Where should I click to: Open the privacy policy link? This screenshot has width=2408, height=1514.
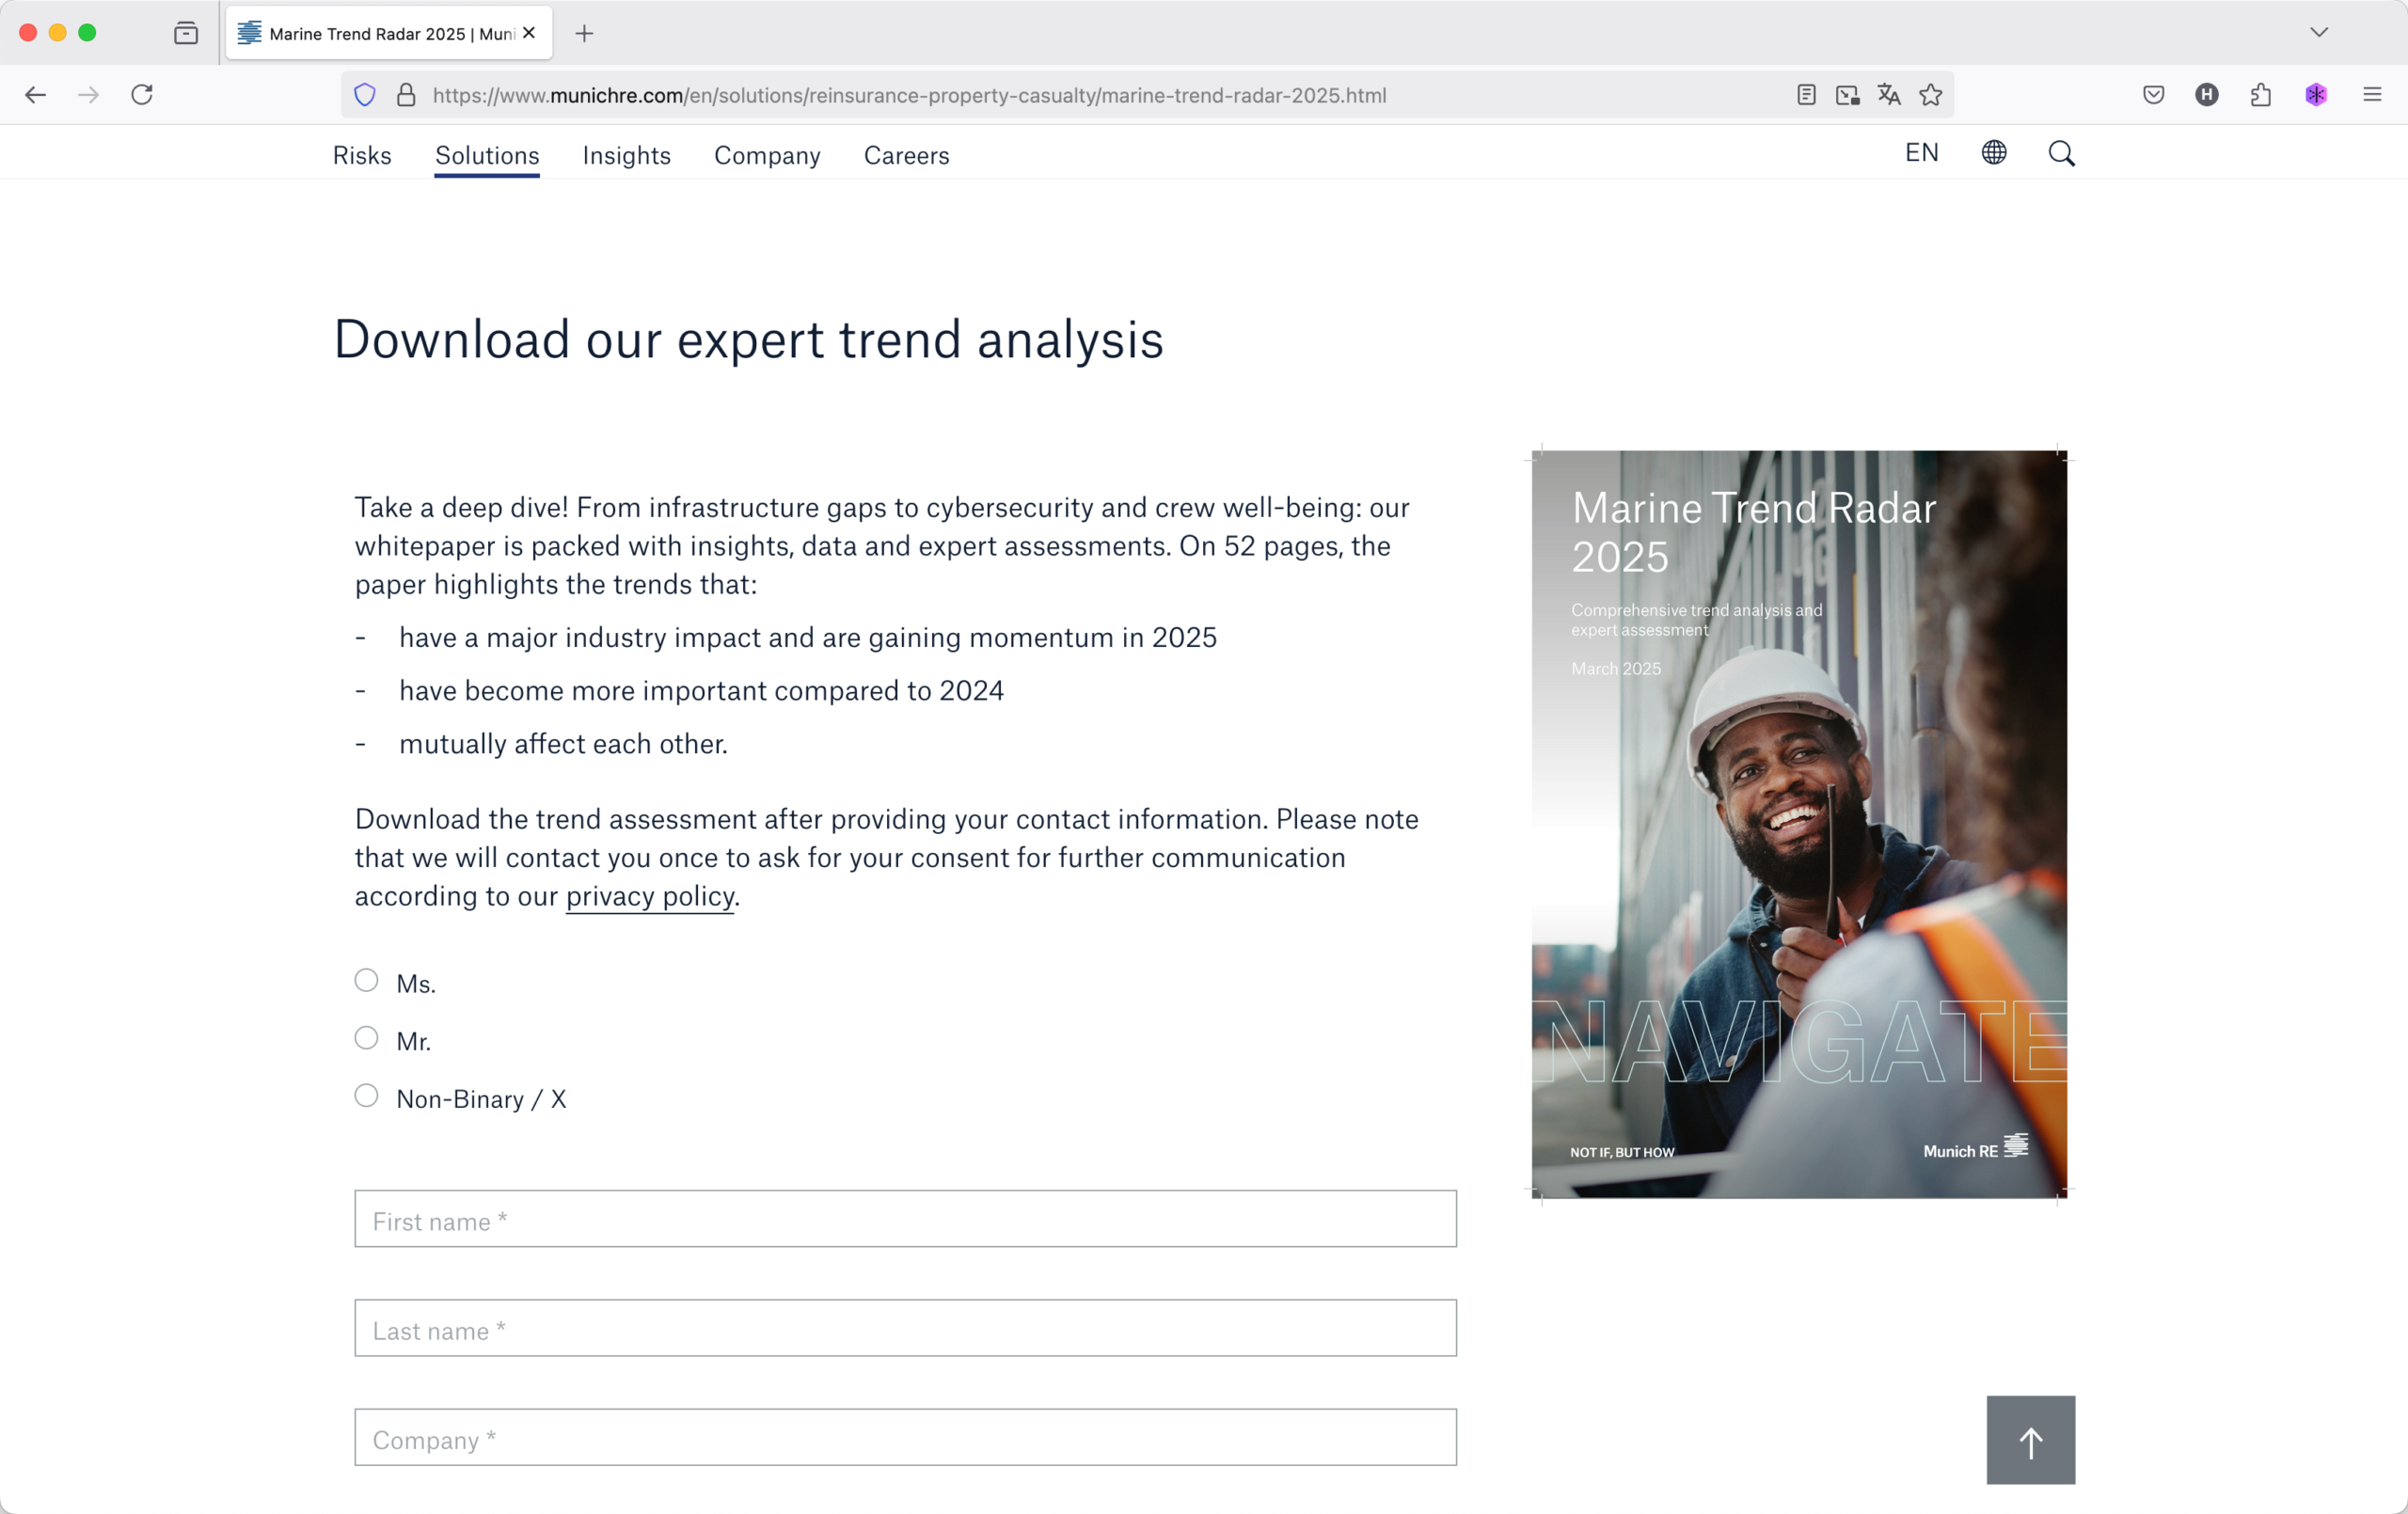[x=650, y=896]
